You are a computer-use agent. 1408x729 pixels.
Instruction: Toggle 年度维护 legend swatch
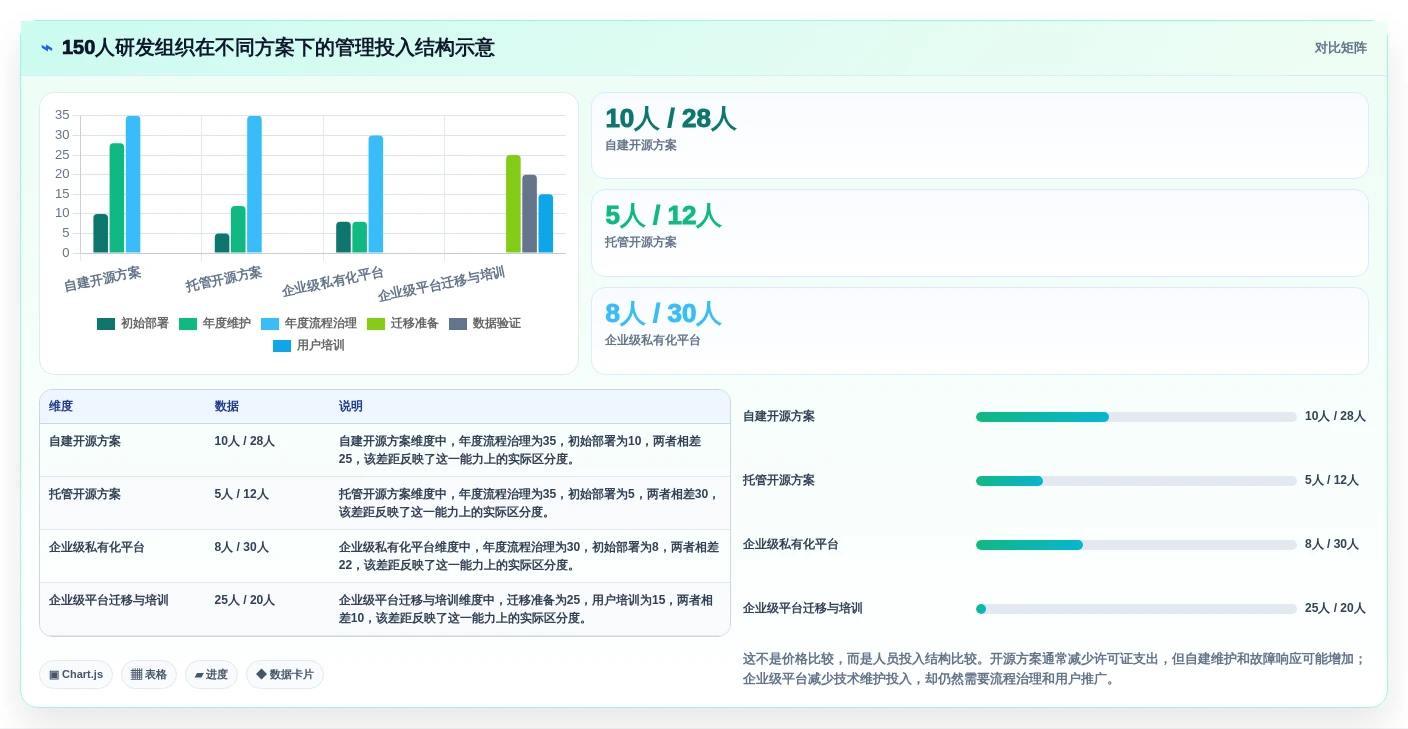click(x=188, y=324)
